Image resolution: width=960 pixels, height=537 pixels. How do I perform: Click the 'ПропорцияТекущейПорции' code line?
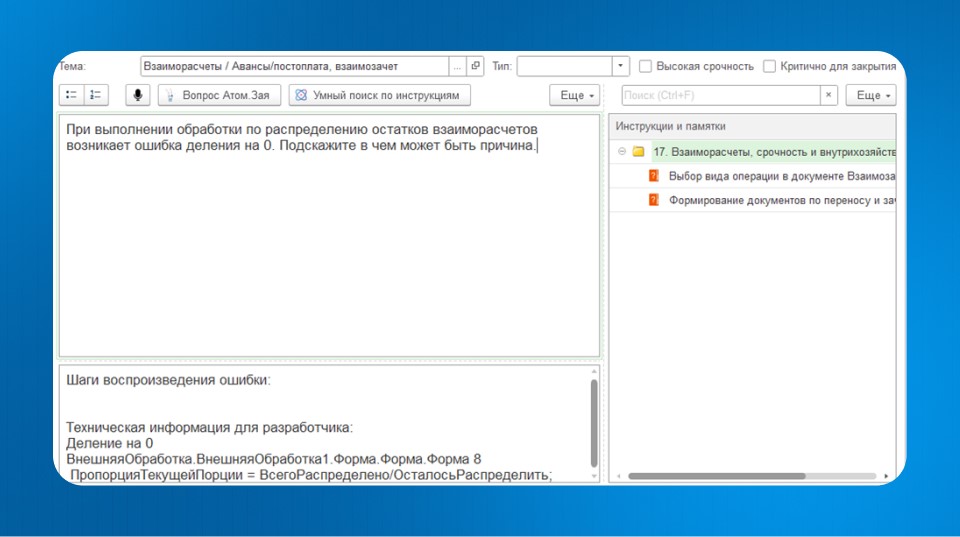click(x=311, y=475)
